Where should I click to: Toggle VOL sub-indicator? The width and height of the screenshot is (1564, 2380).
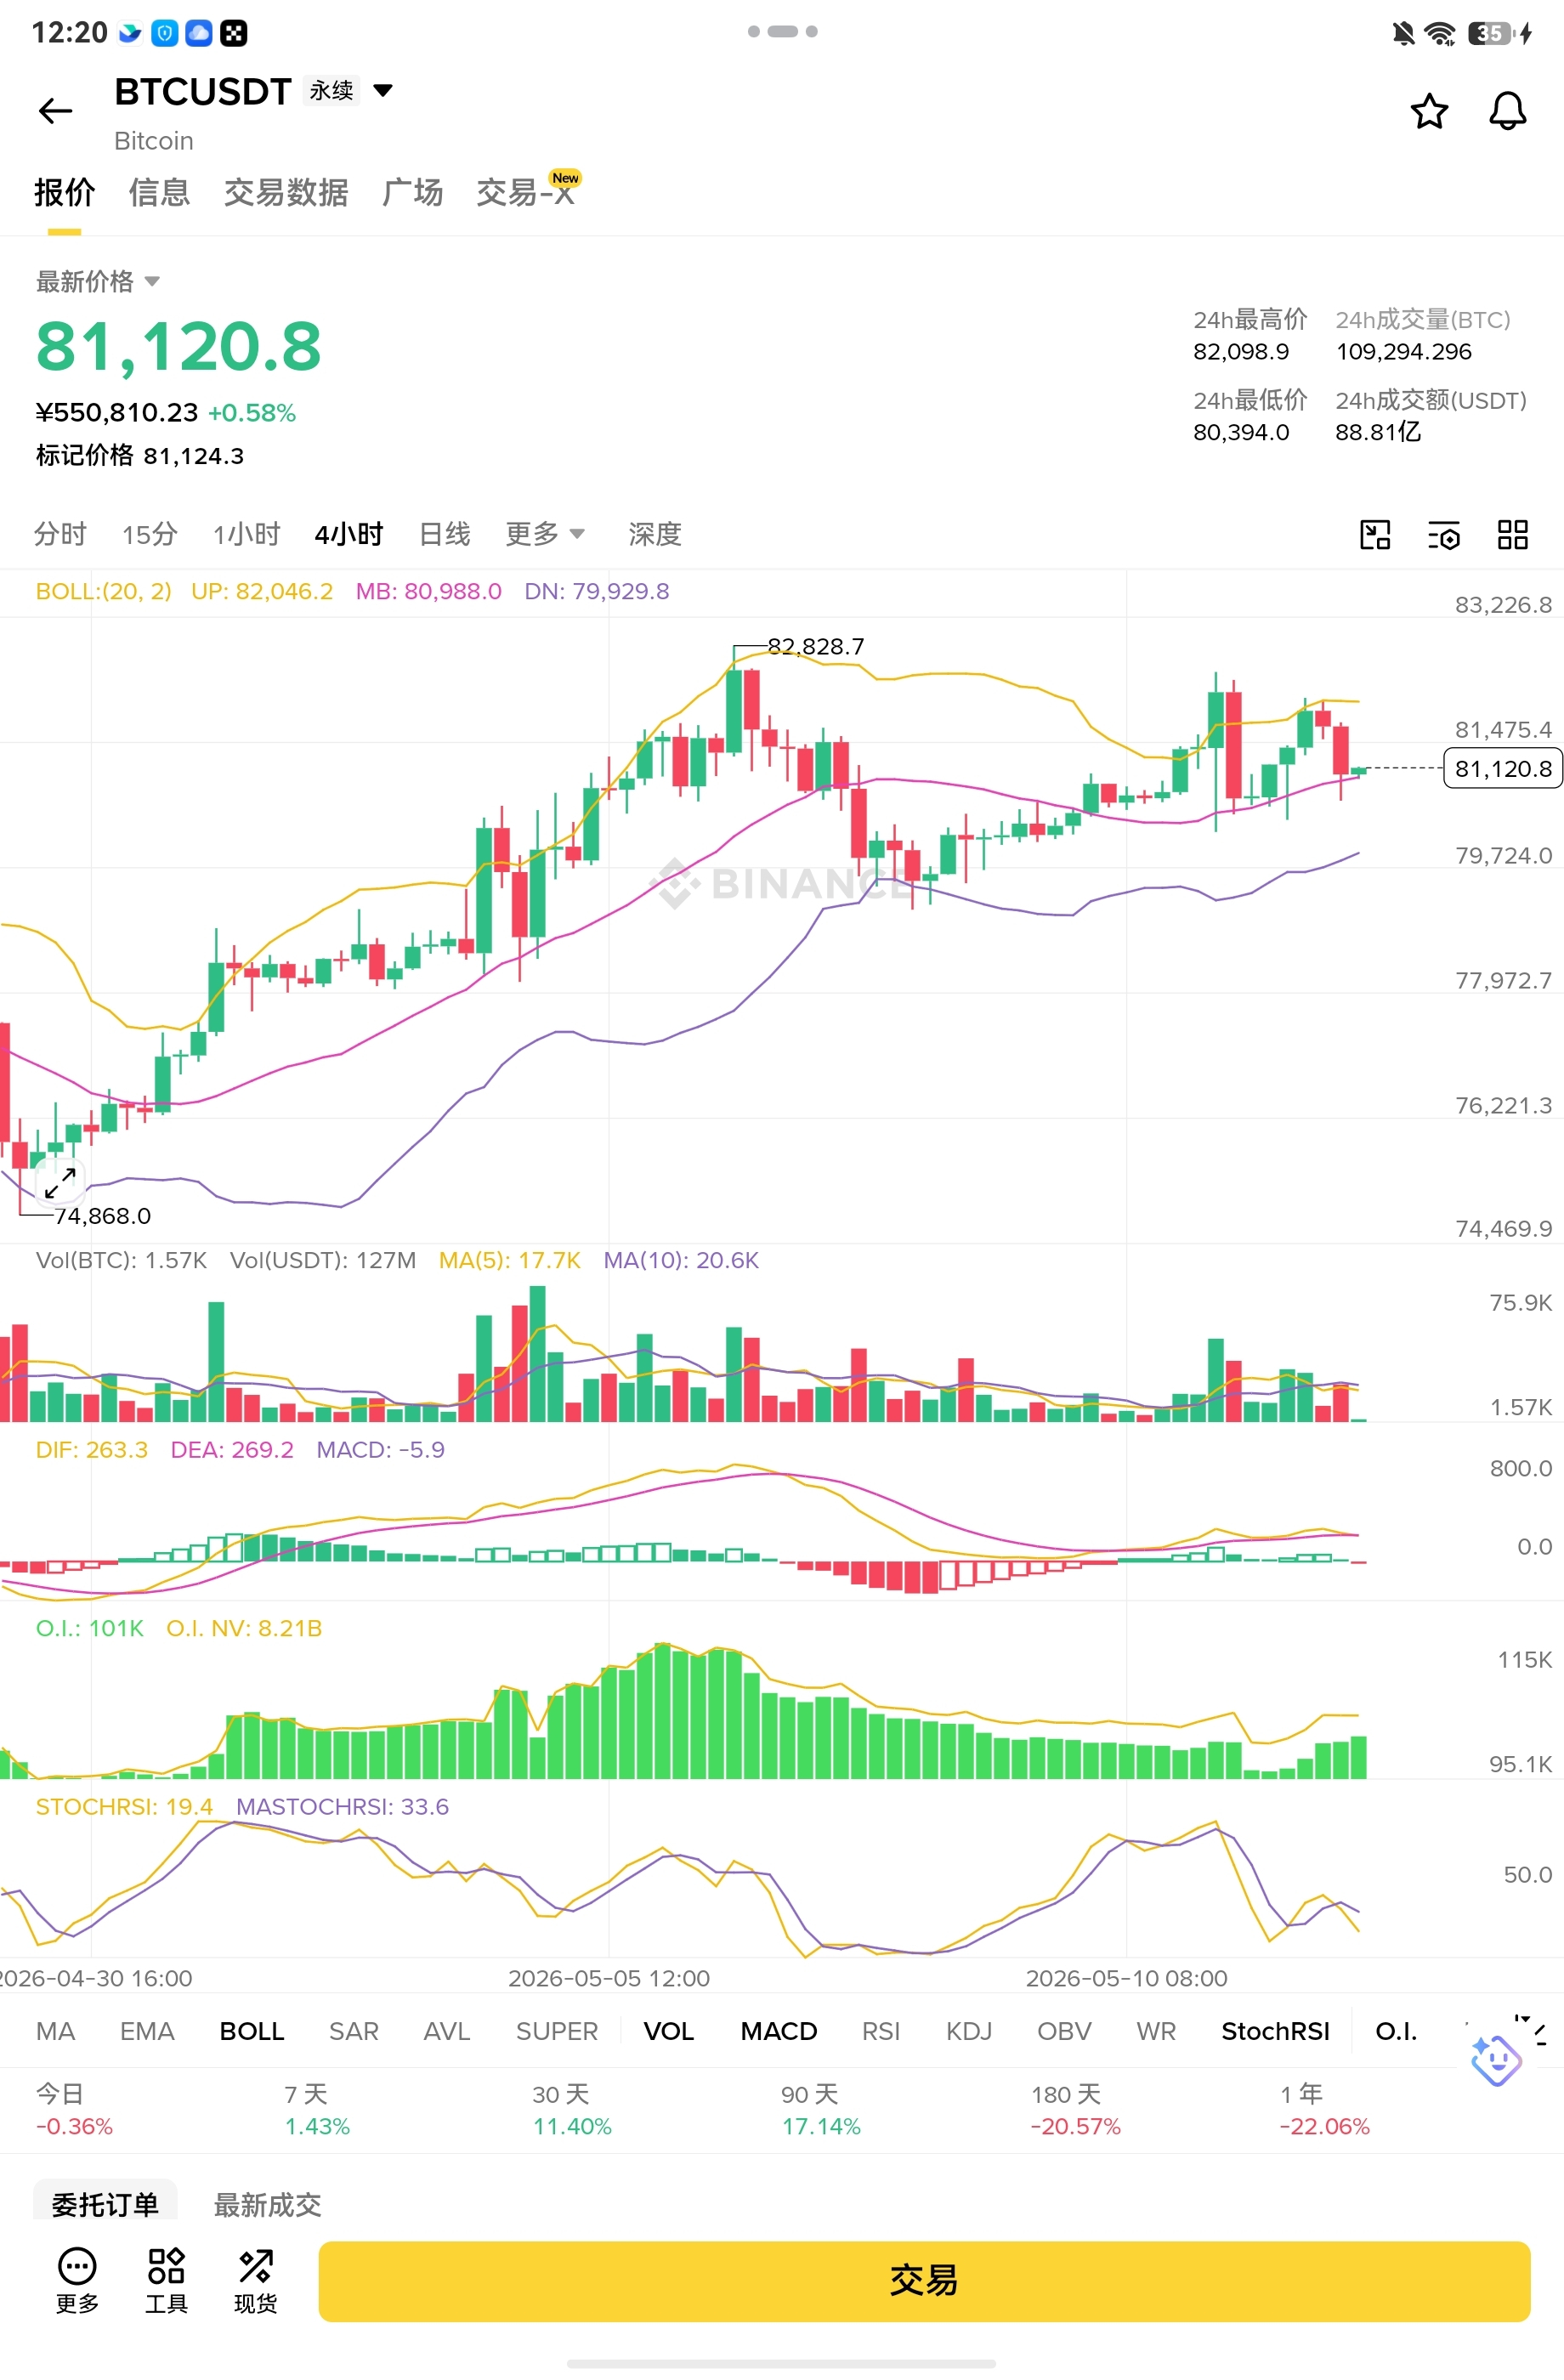[668, 2031]
